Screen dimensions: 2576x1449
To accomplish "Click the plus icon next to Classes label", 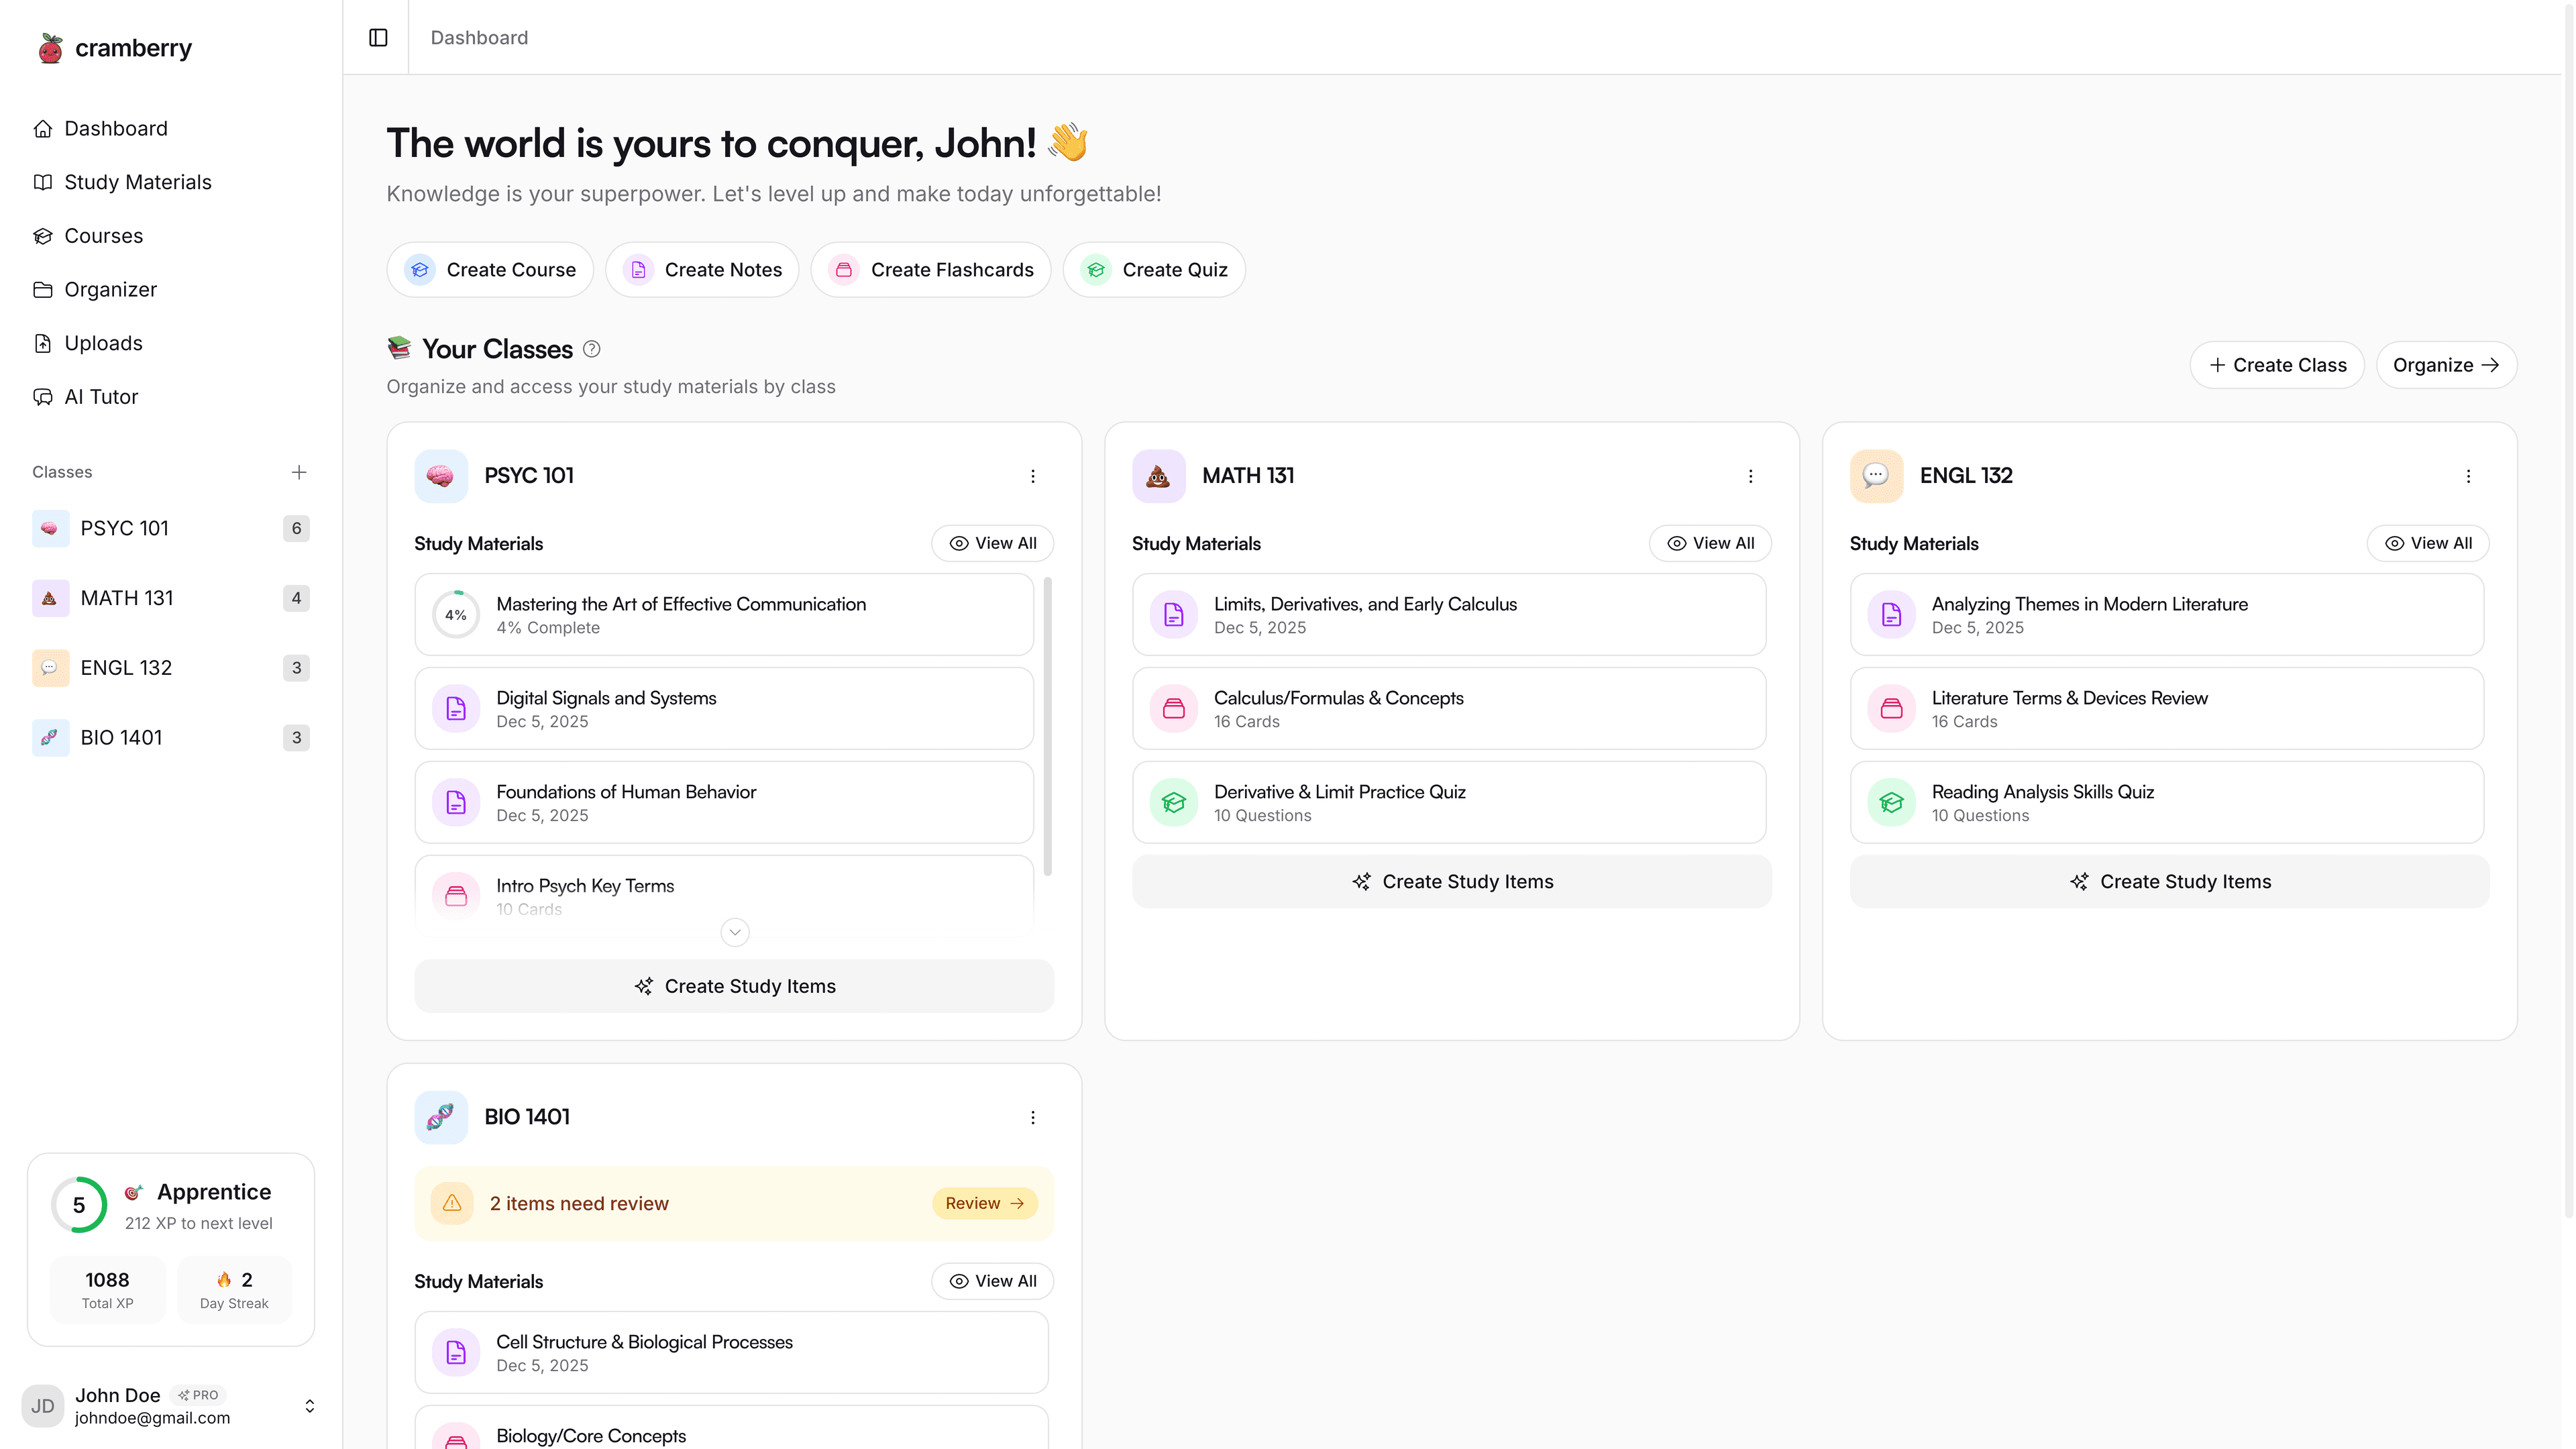I will 299,472.
